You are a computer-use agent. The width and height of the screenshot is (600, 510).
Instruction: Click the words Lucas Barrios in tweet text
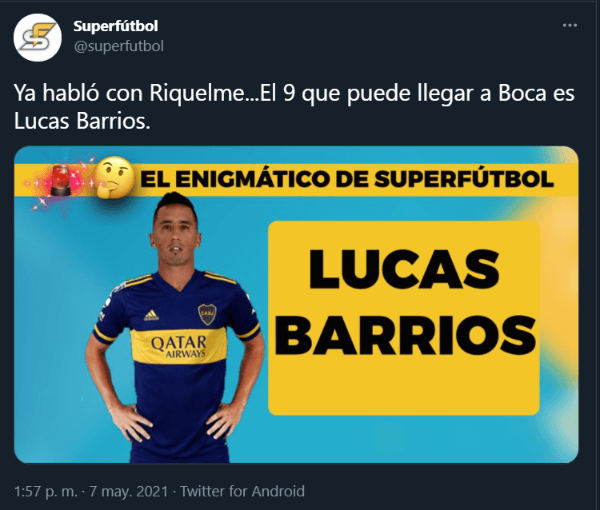pos(82,121)
